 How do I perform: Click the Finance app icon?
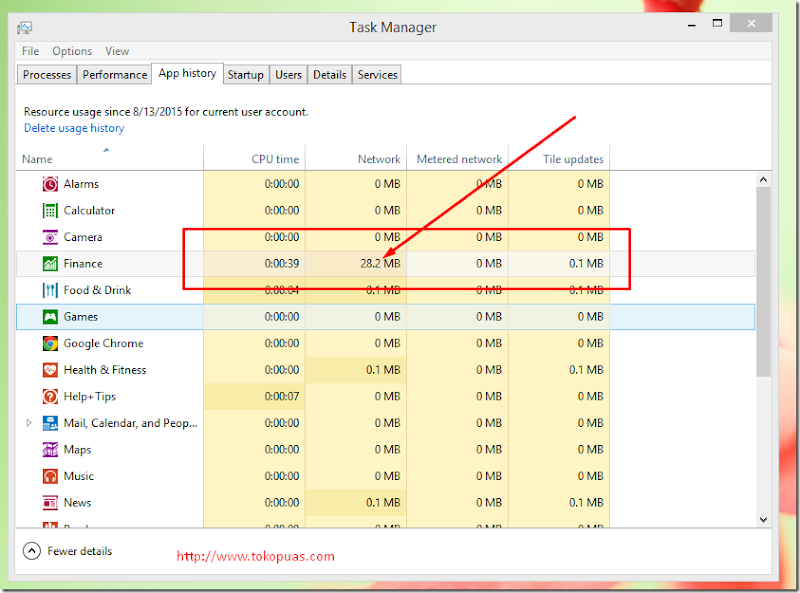pyautogui.click(x=50, y=263)
